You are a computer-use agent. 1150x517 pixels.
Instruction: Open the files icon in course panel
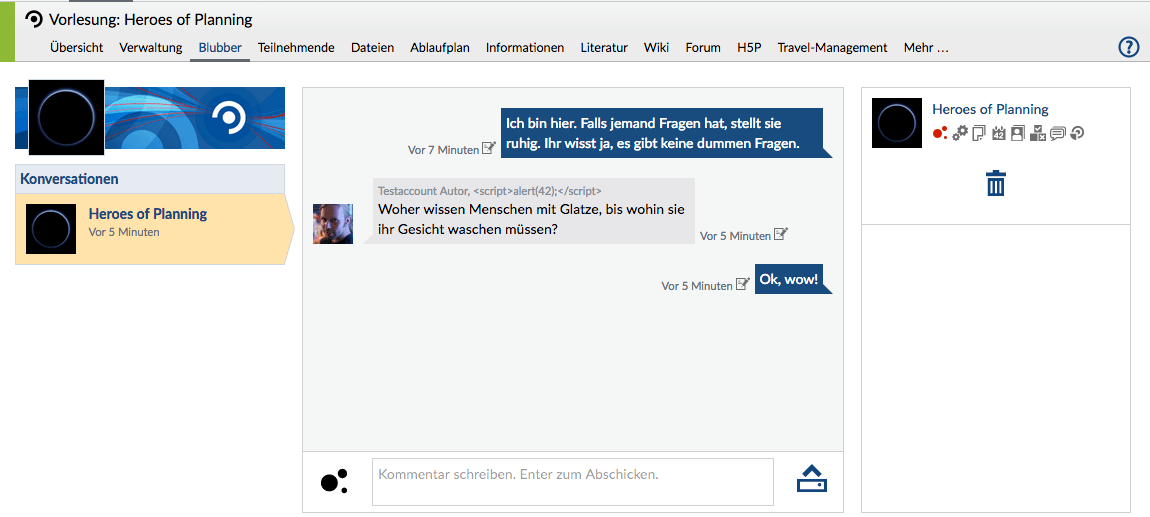[979, 133]
